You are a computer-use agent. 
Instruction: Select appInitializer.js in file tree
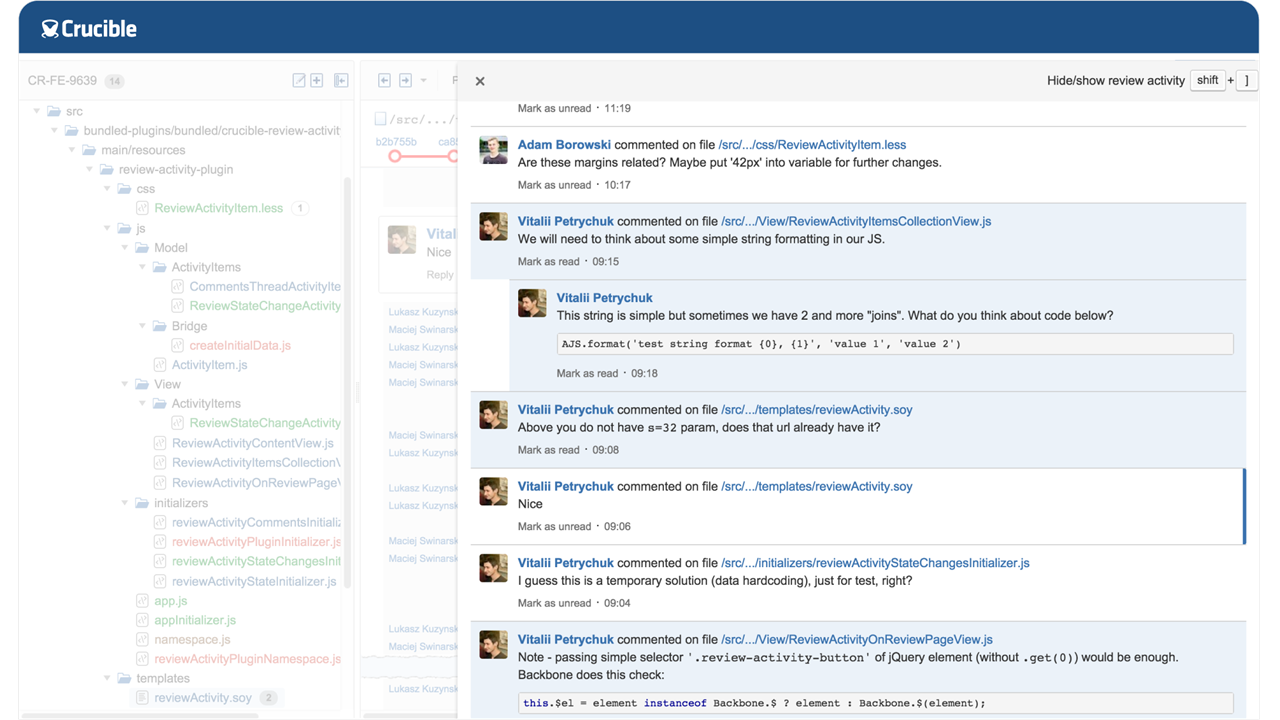[x=195, y=620]
